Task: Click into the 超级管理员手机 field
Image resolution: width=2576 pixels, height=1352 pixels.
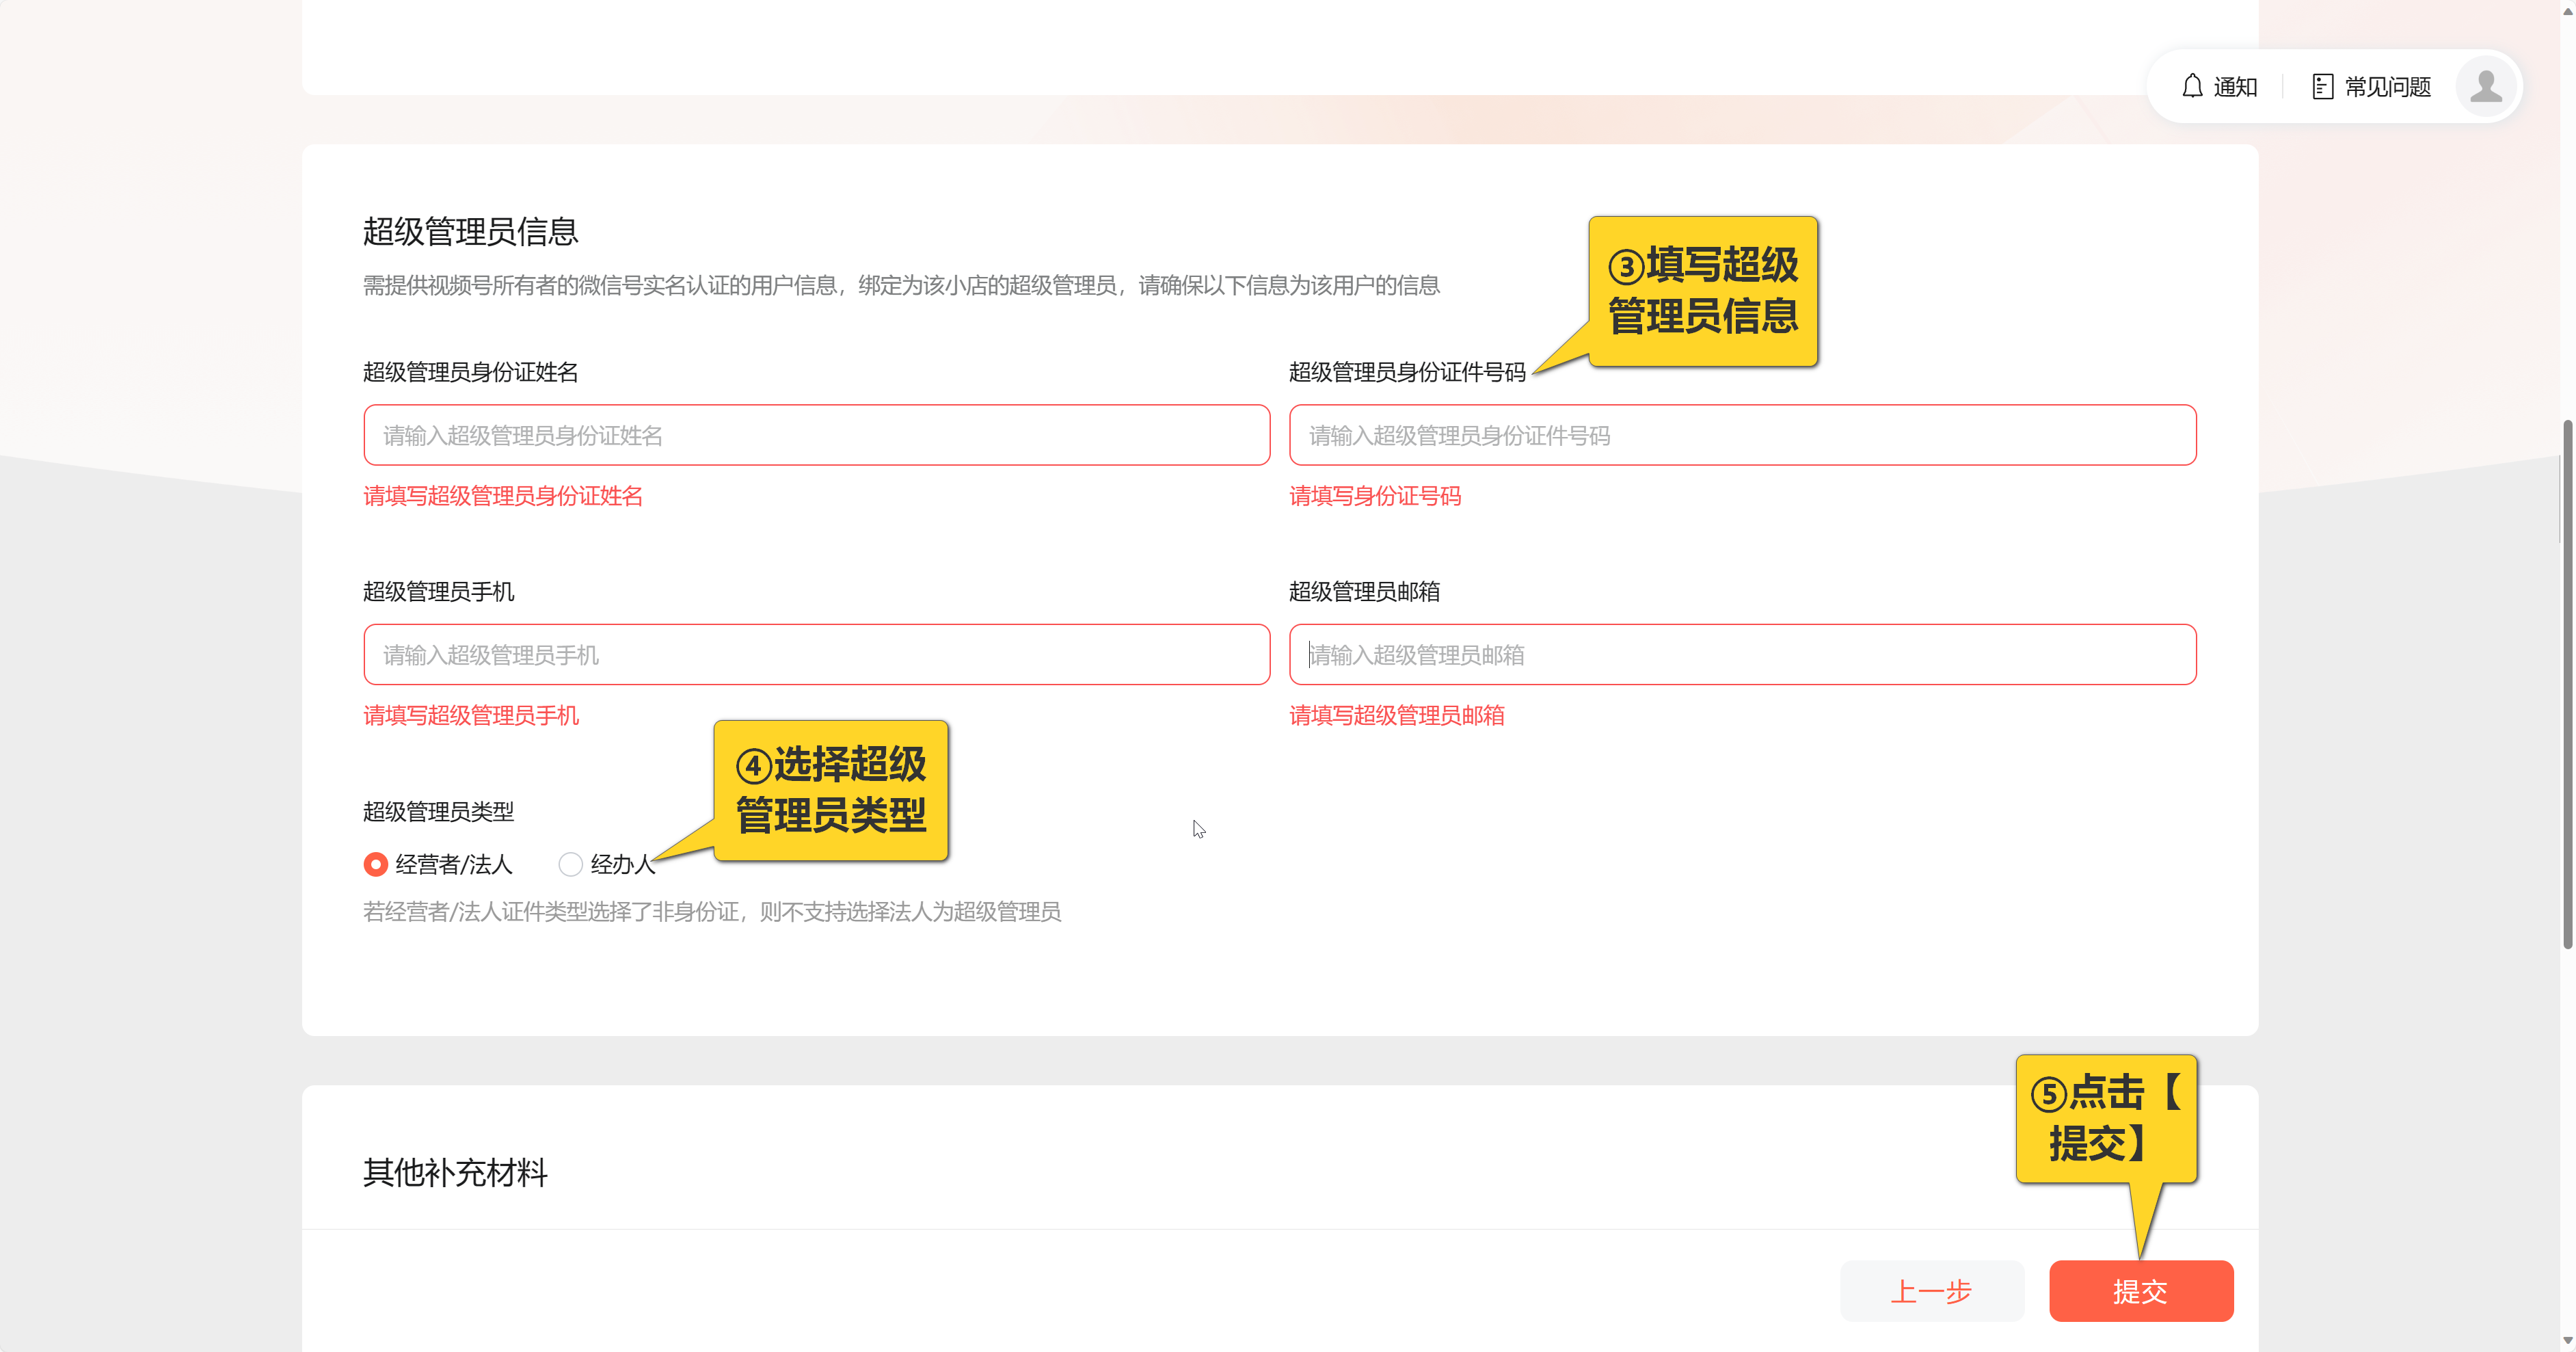Action: (x=816, y=655)
